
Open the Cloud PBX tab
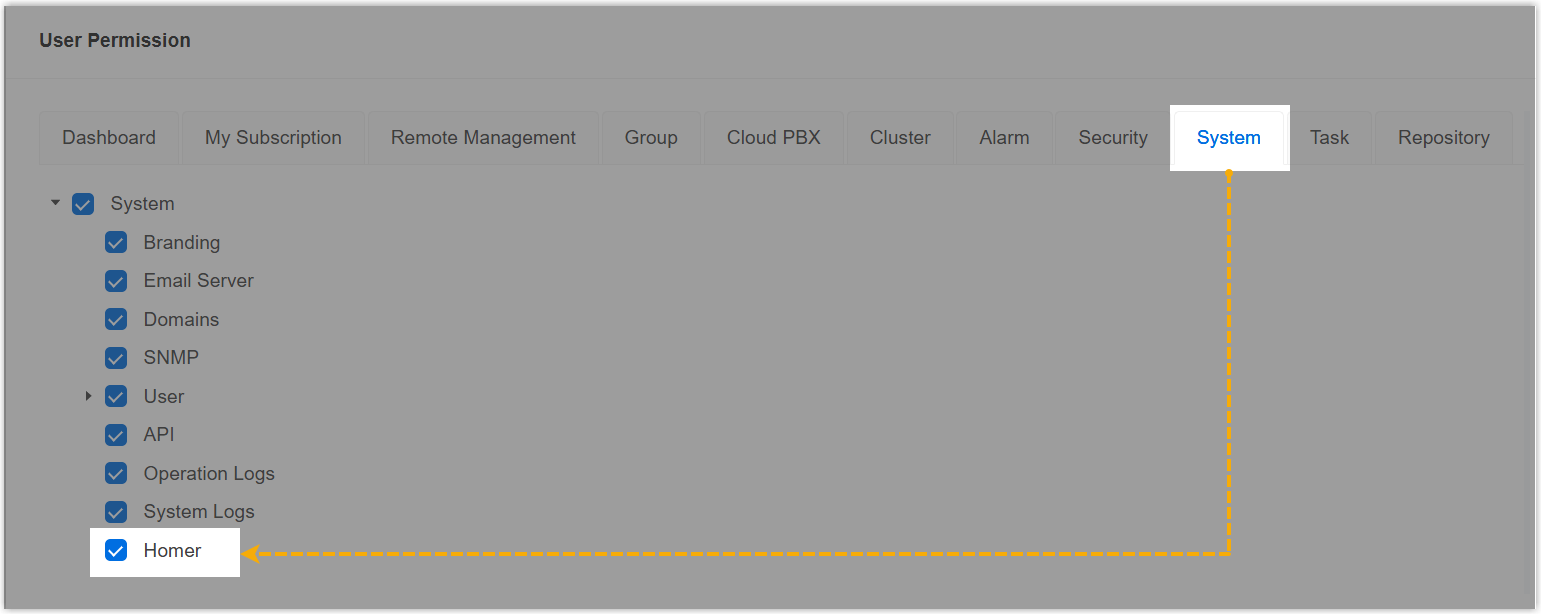774,138
